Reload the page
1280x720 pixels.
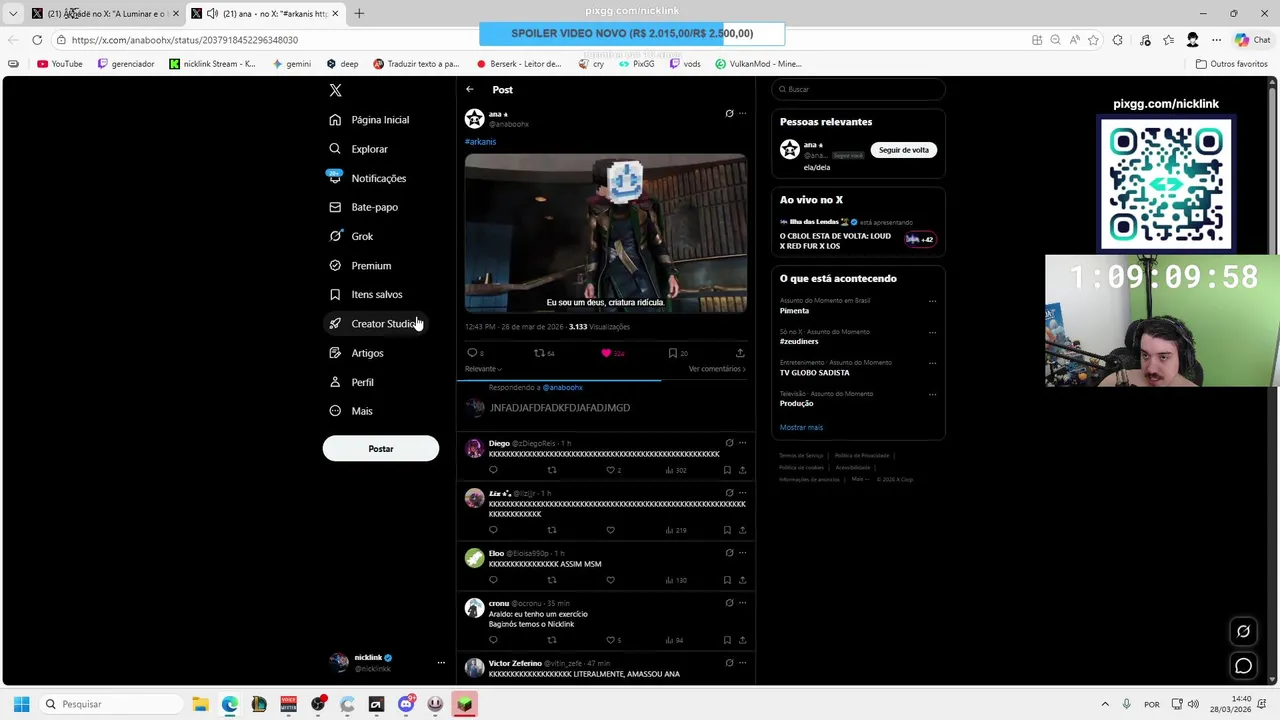point(37,40)
